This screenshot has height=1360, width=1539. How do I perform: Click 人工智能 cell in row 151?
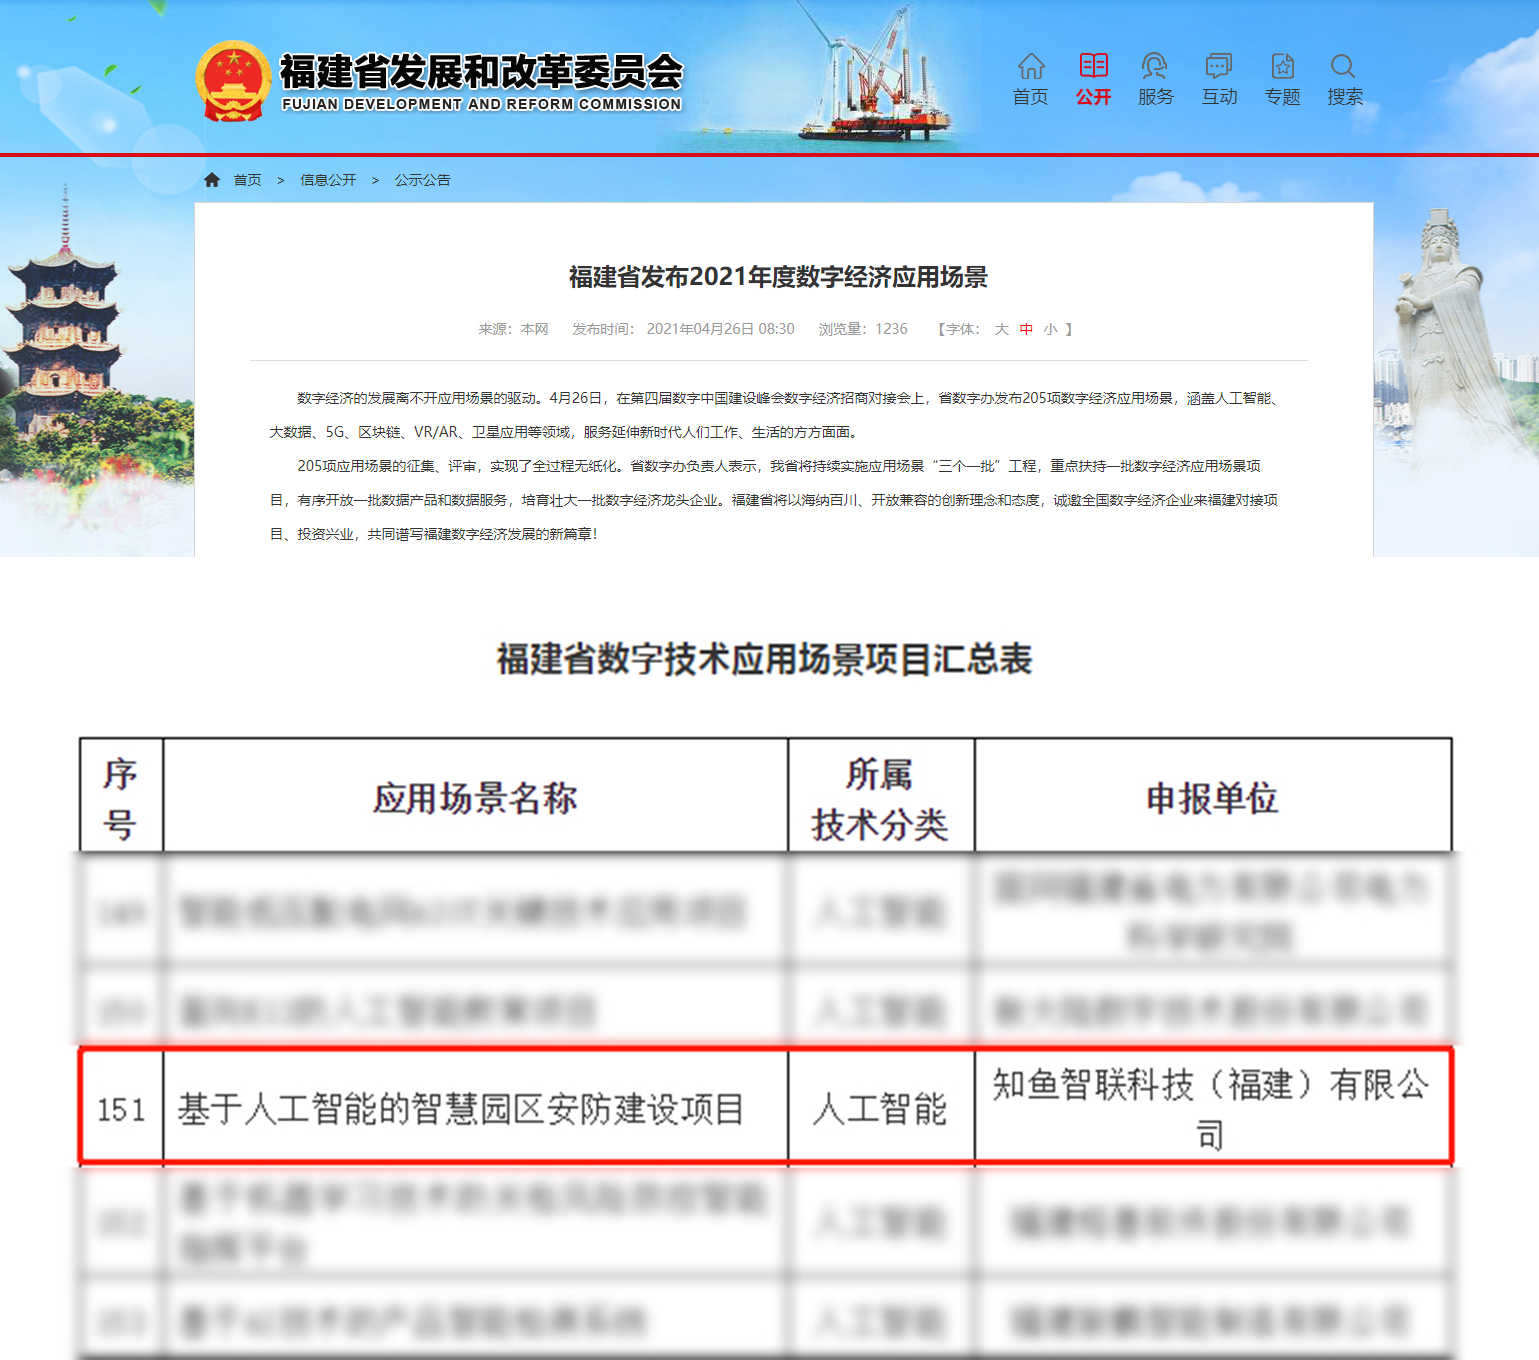[880, 1108]
